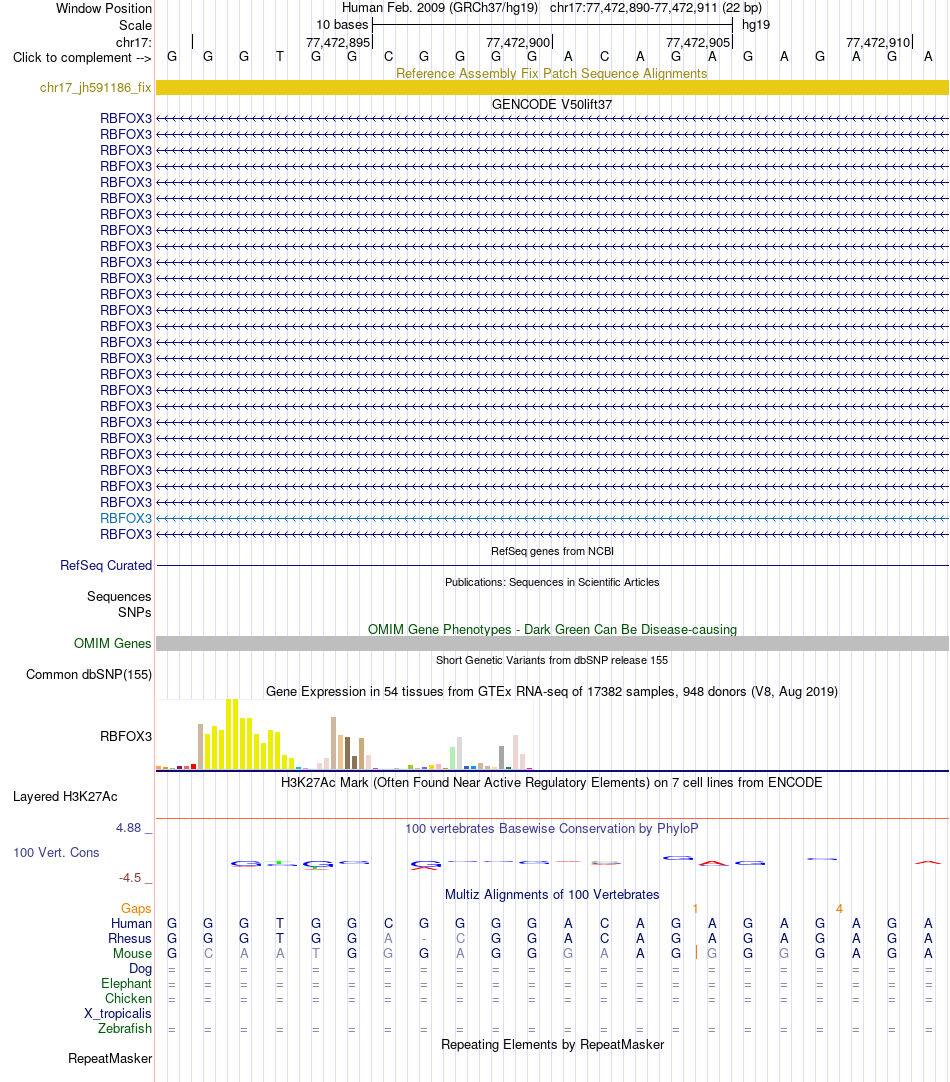Select the light-blue highlighted RBFOX3 transcript label

coord(126,518)
